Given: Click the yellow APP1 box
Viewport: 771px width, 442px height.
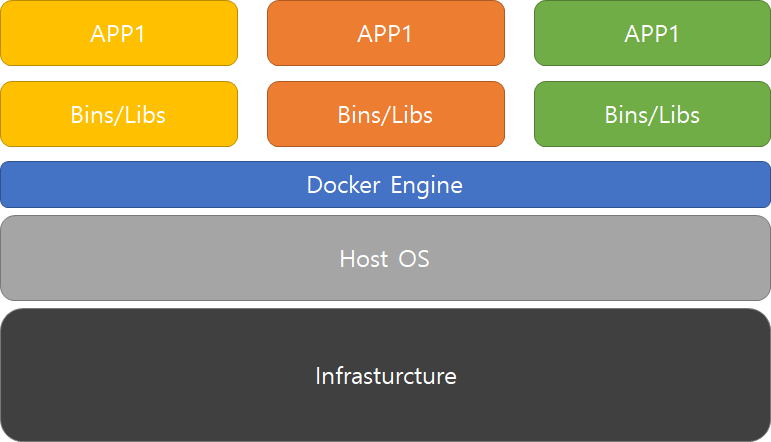Looking at the screenshot, I should 119,33.
